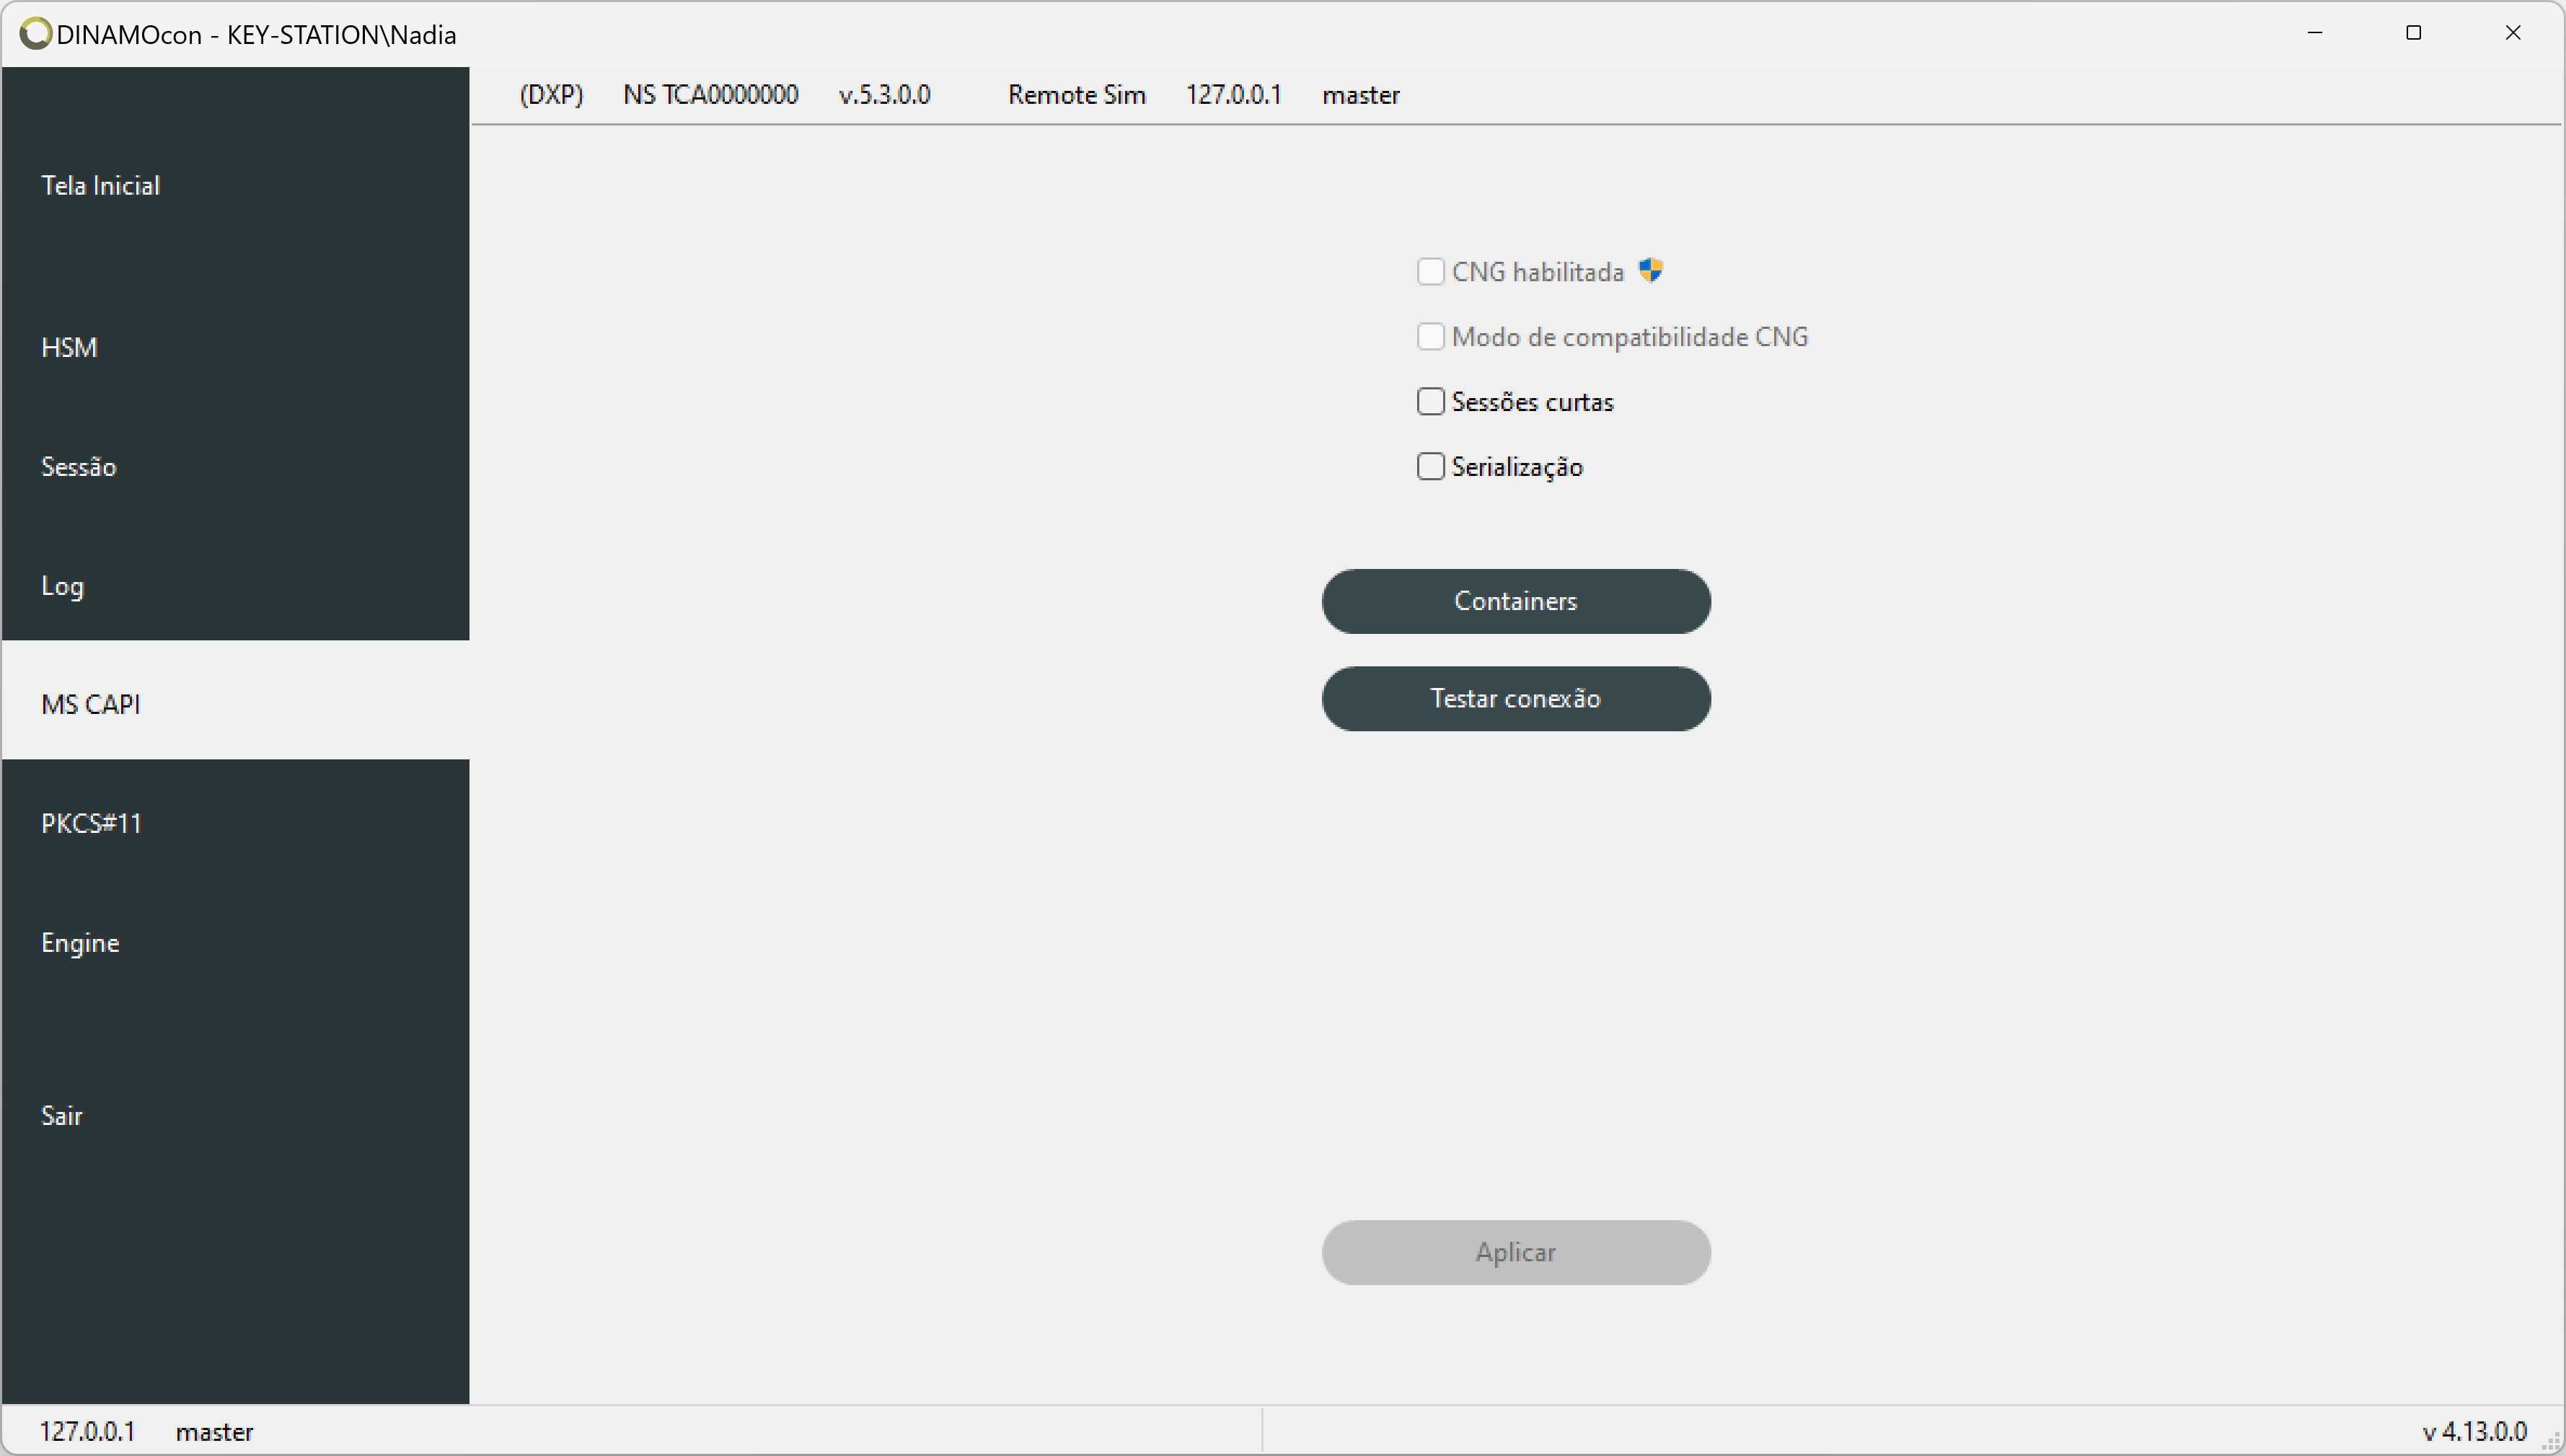Screen dimensions: 2566x1456
Task: Click the Aplicar button
Action: tap(1516, 1253)
